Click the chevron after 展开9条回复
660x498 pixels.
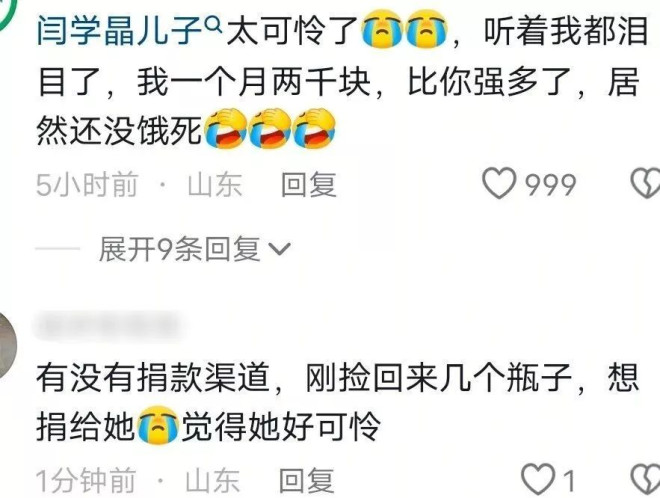(x=279, y=249)
